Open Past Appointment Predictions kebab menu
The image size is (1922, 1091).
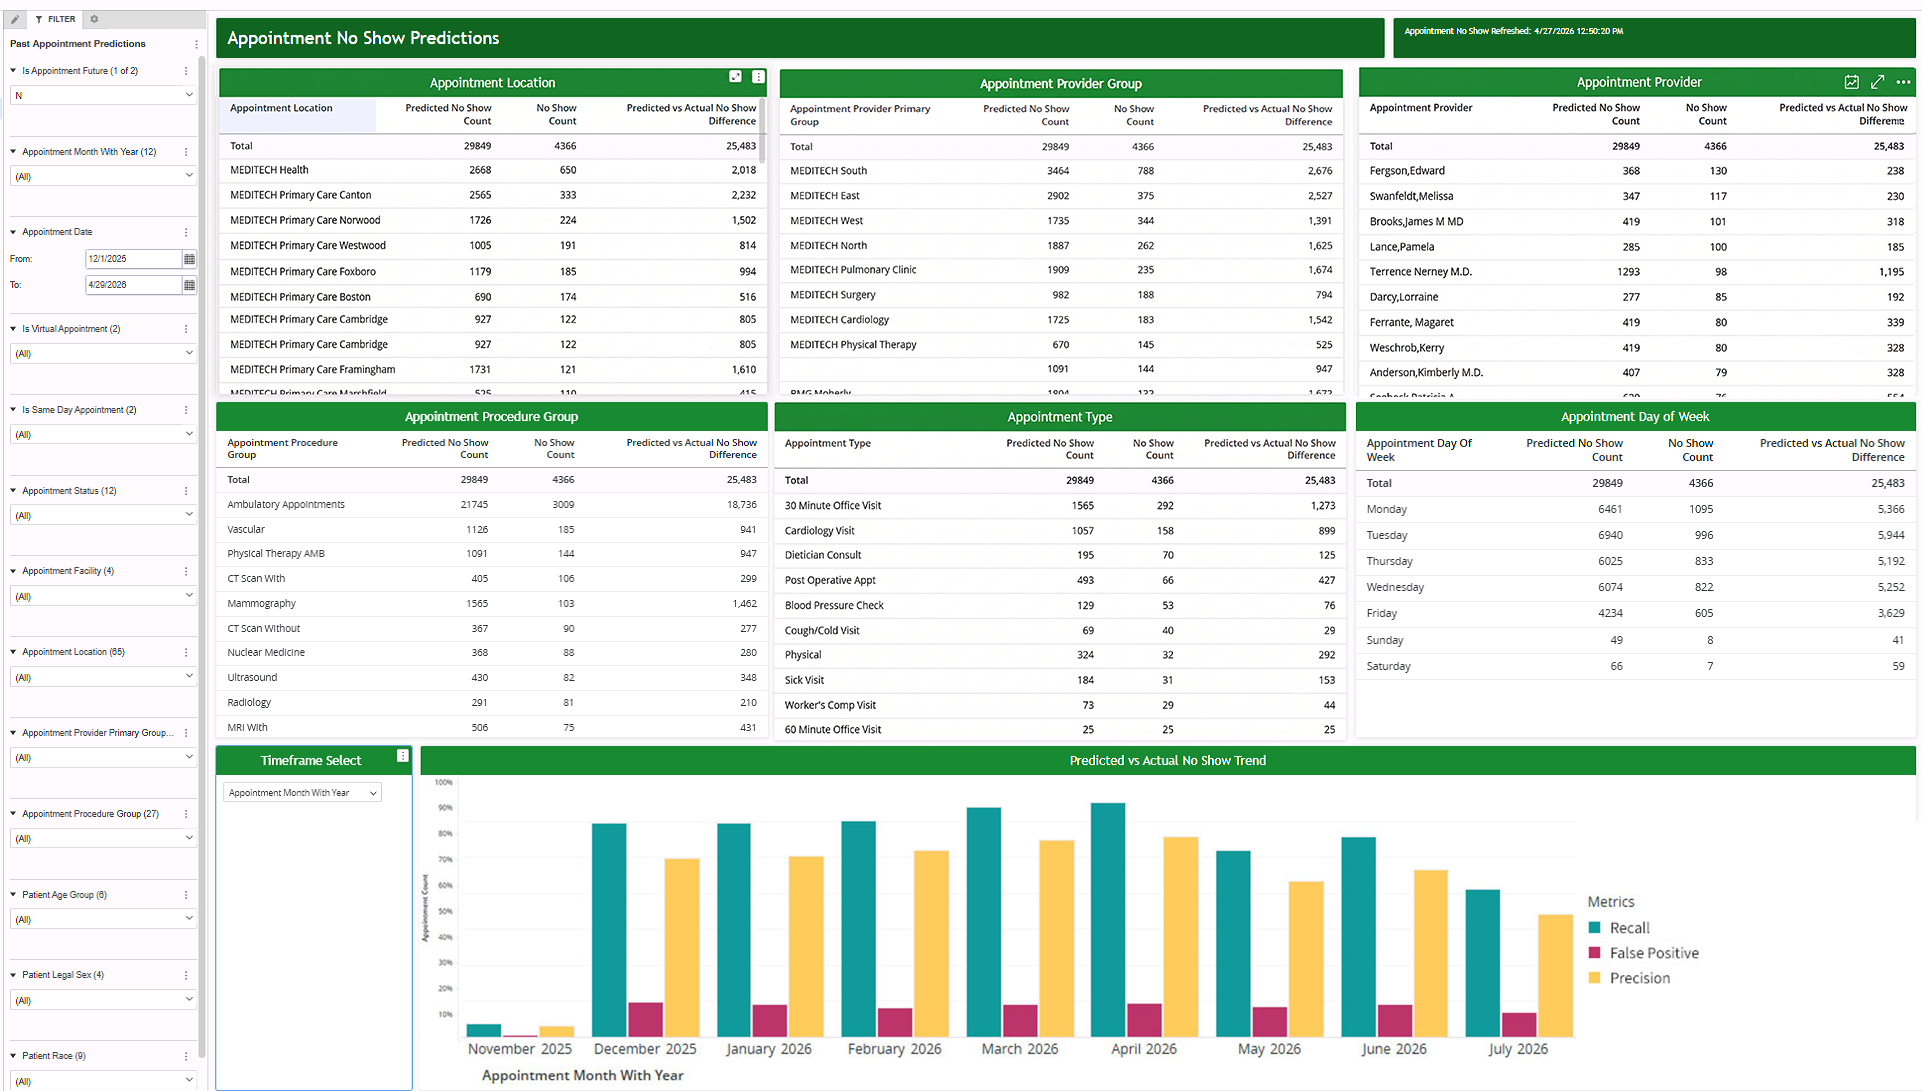tap(196, 44)
